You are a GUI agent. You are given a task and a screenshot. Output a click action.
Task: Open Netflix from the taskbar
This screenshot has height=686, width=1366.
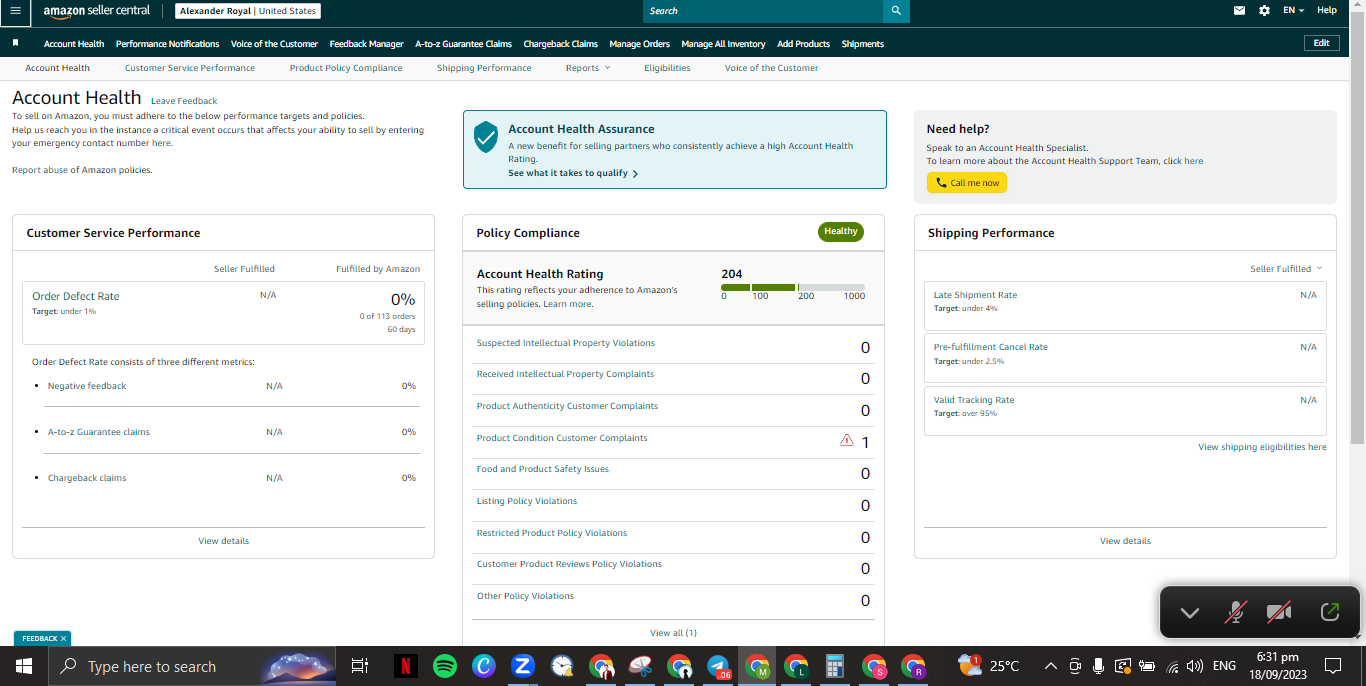pos(405,666)
